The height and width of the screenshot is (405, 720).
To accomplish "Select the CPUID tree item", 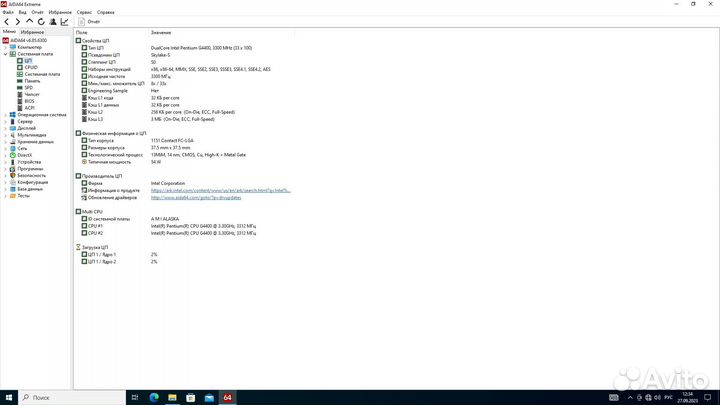I will (27, 68).
